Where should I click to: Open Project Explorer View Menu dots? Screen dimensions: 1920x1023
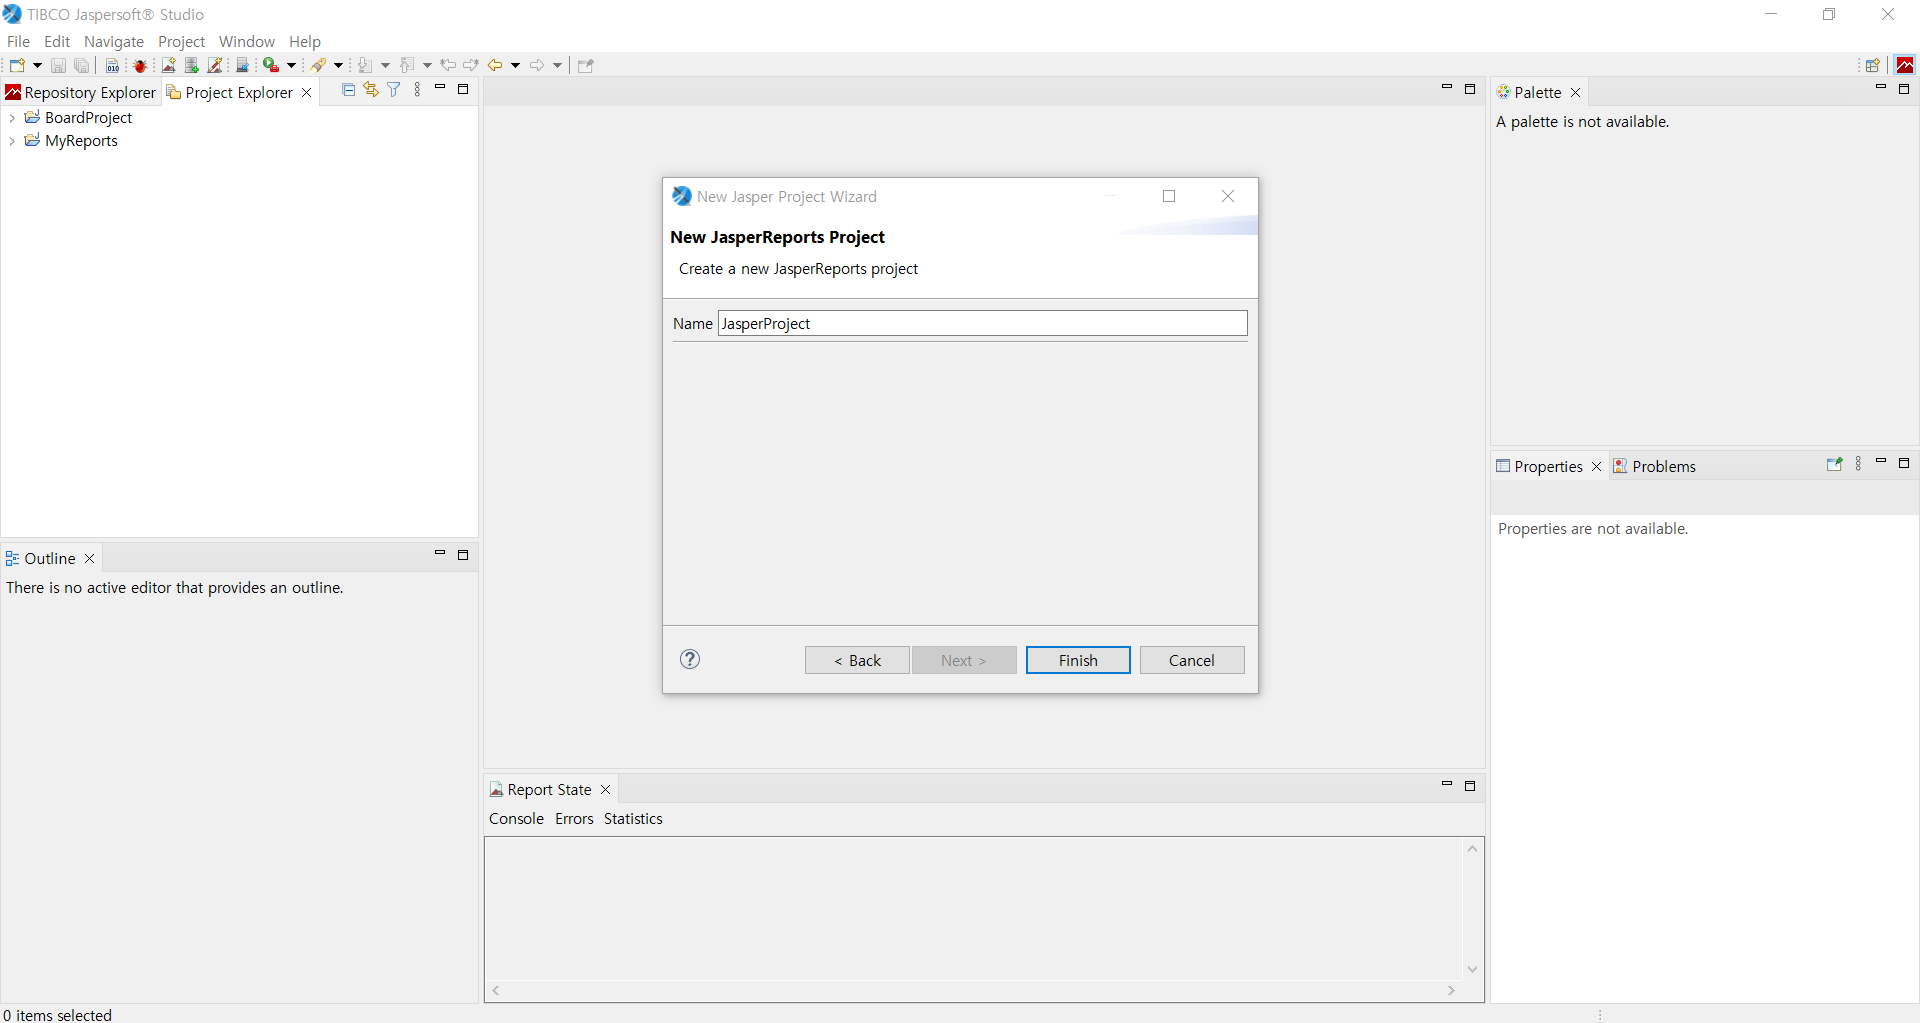(x=417, y=90)
